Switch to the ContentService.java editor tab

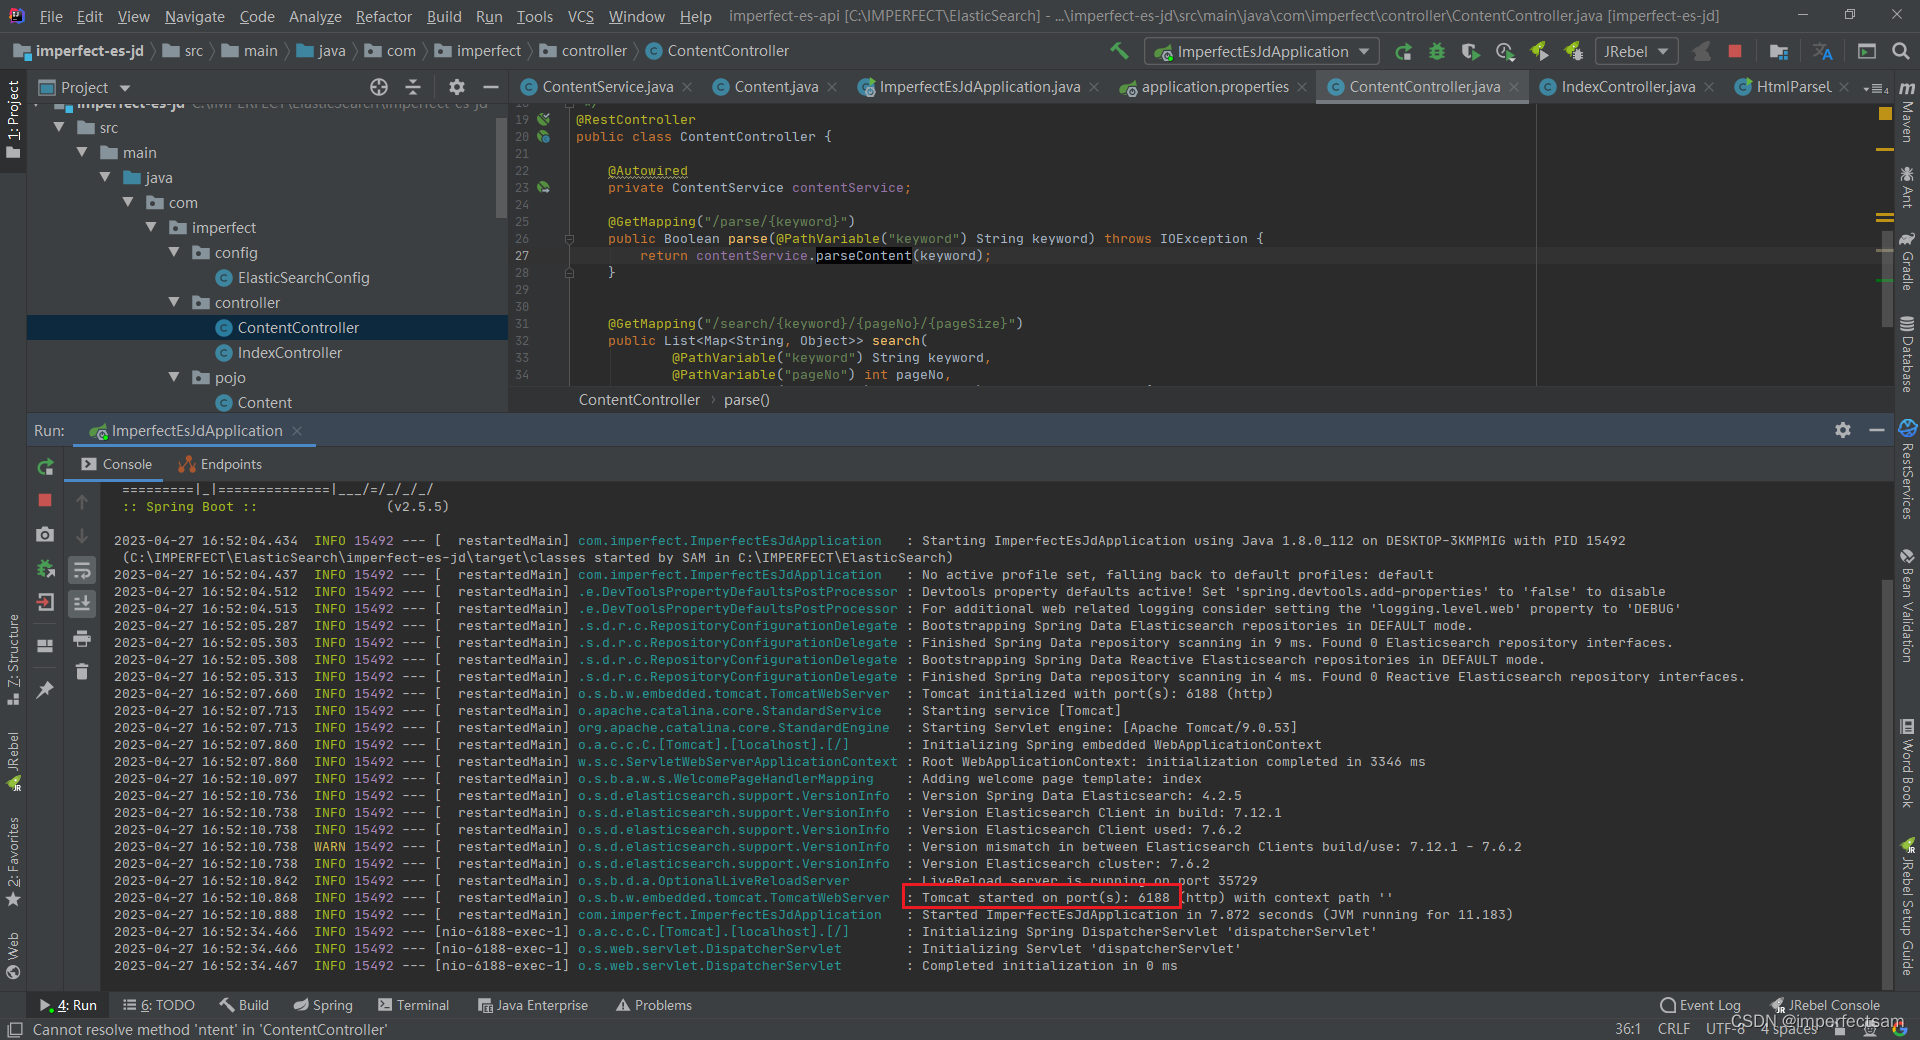coord(607,87)
